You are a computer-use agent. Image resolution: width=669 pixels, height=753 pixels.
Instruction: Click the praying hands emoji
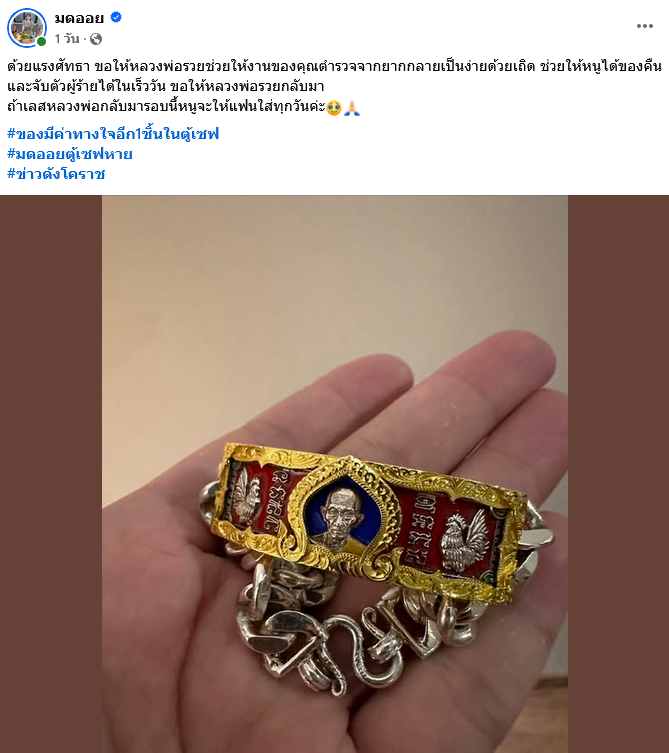coord(352,108)
